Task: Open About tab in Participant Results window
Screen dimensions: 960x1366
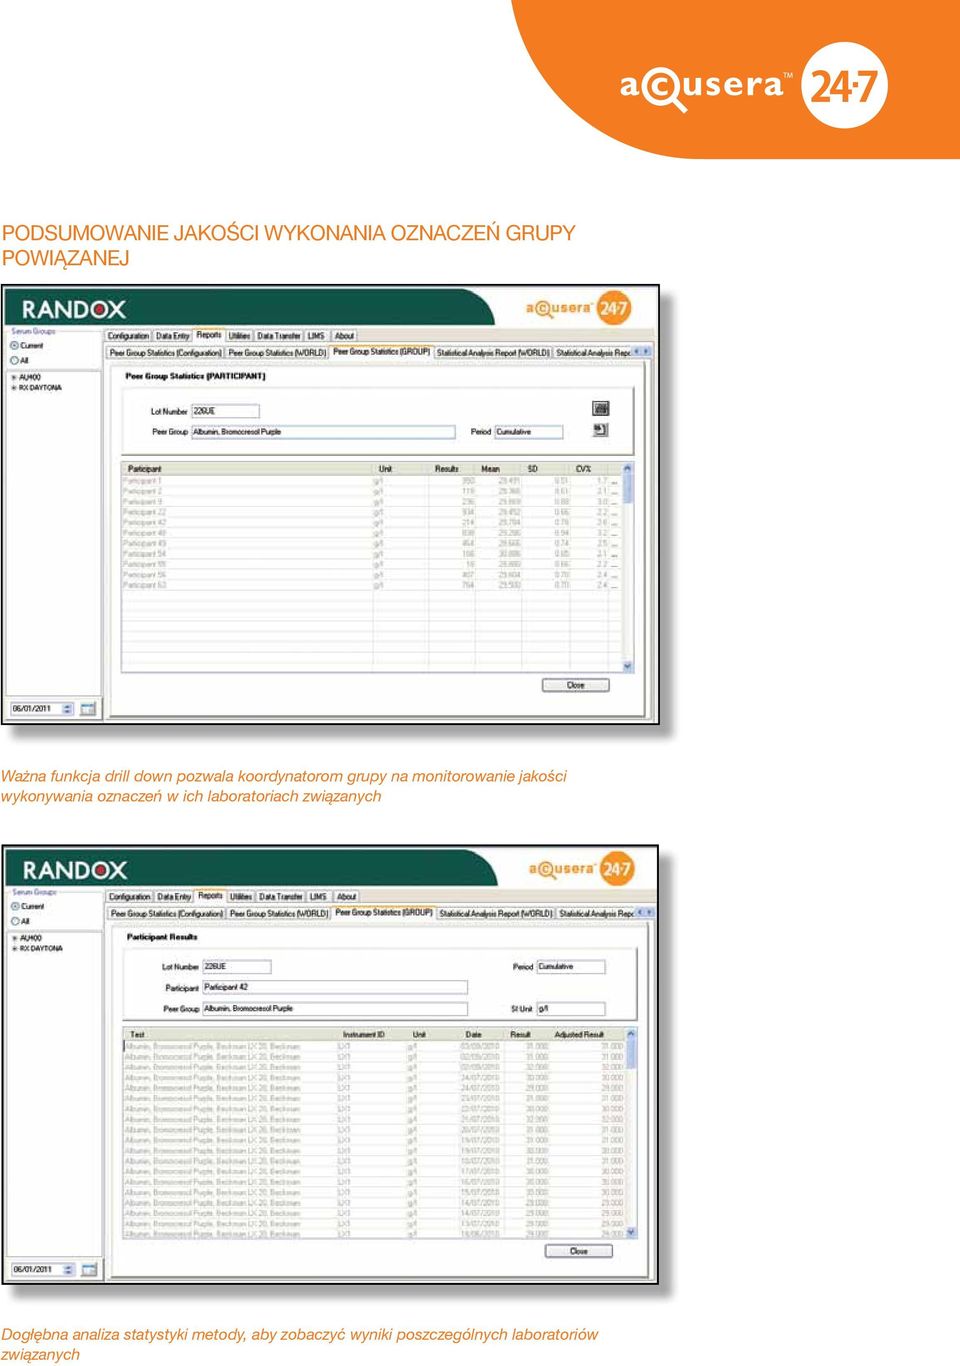Action: (x=346, y=897)
